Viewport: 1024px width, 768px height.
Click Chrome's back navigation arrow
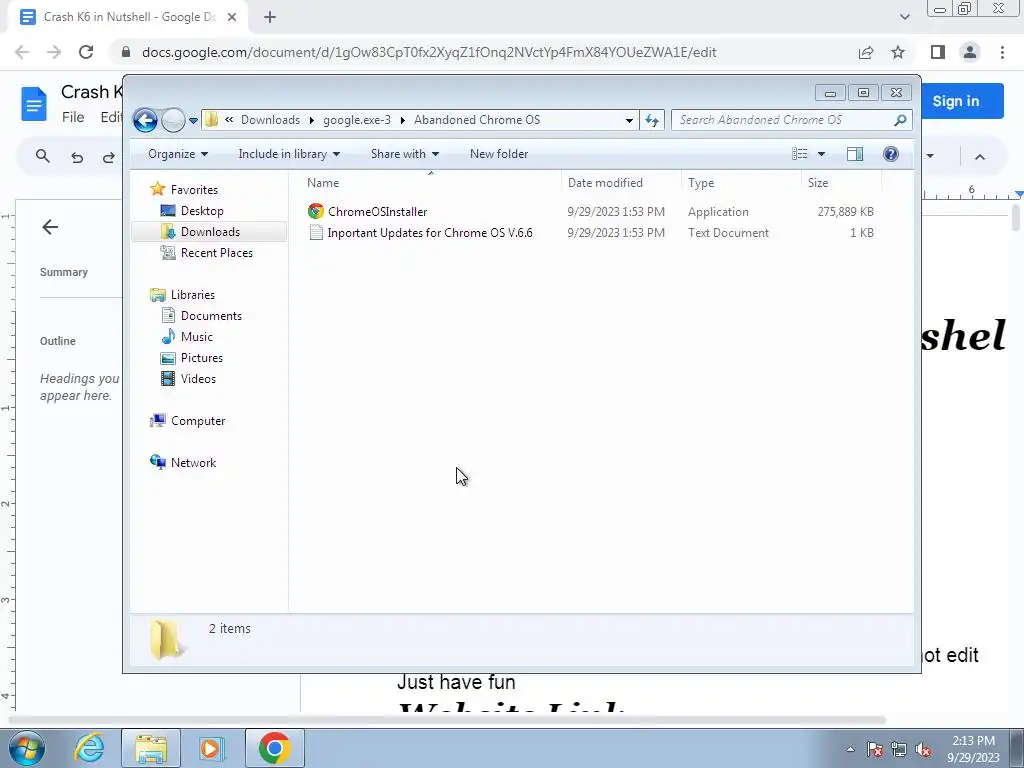click(22, 52)
